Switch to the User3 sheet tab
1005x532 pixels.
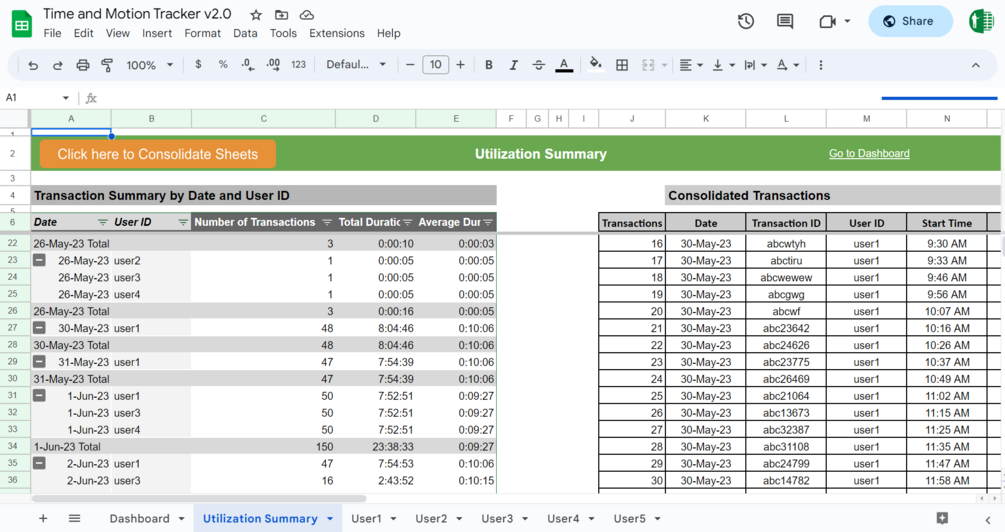click(497, 519)
